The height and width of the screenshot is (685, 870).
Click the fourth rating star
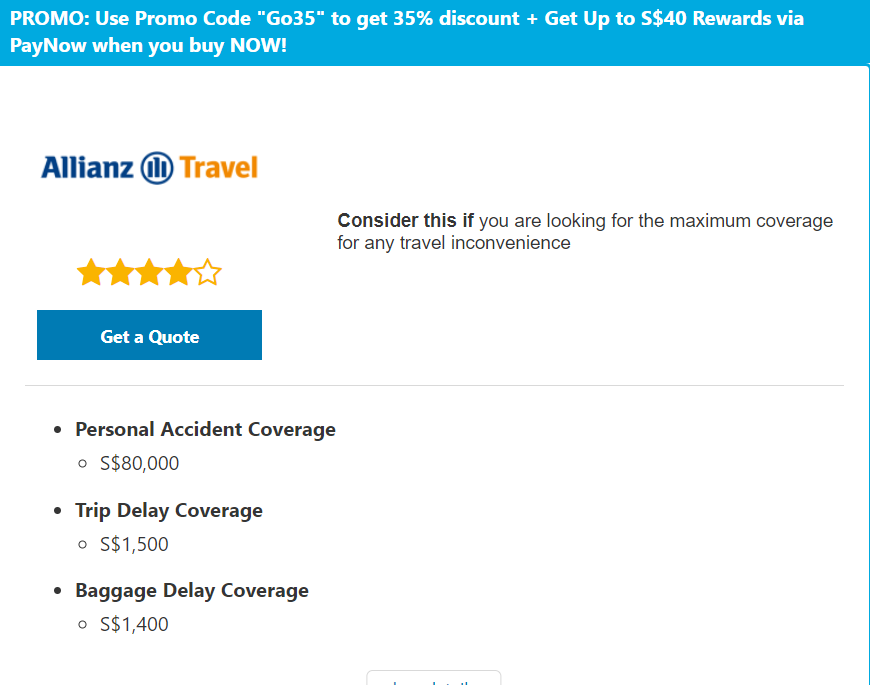(x=178, y=272)
